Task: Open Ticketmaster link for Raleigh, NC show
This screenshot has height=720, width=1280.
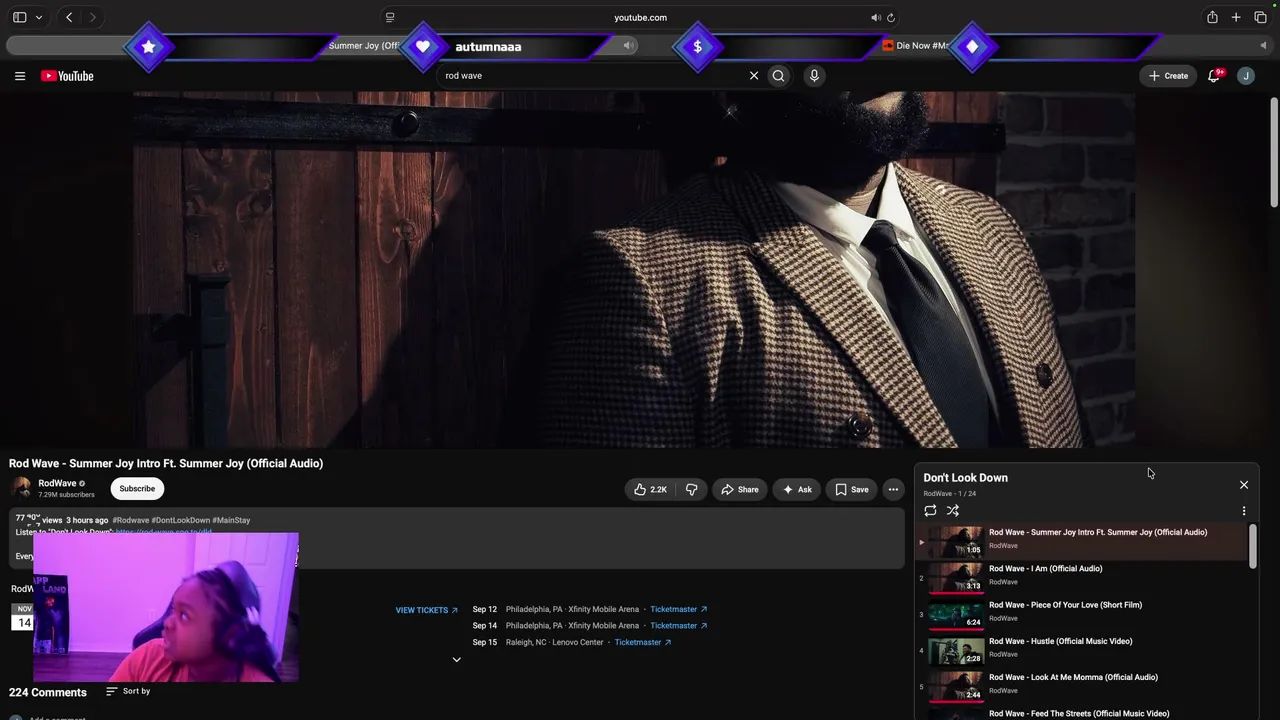Action: point(643,642)
